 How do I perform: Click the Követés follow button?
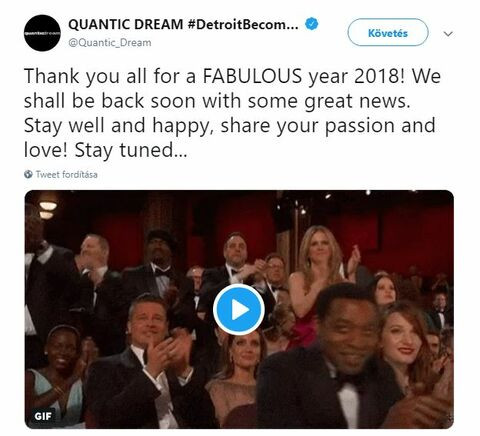tap(388, 32)
